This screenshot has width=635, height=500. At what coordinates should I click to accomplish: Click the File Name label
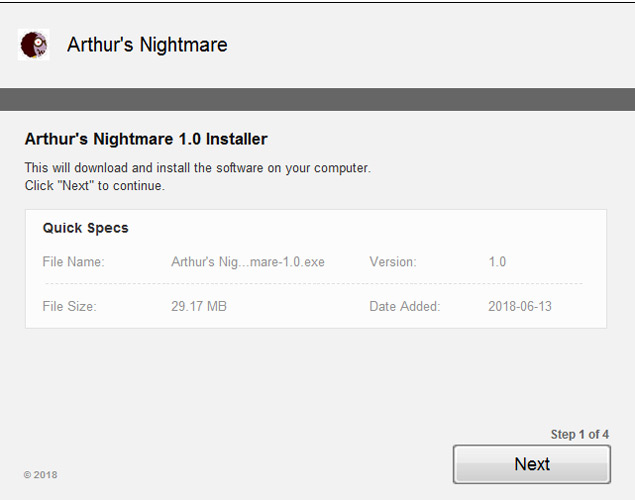click(73, 262)
